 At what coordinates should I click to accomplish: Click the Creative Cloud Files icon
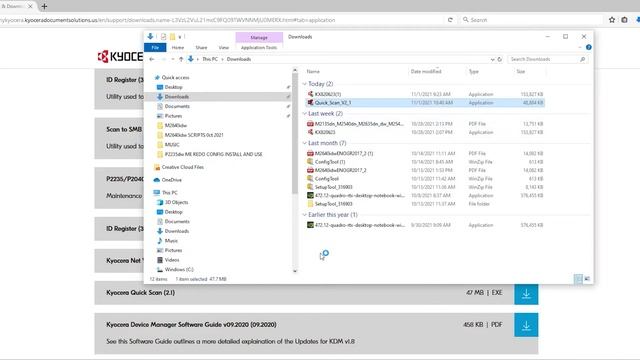(157, 167)
